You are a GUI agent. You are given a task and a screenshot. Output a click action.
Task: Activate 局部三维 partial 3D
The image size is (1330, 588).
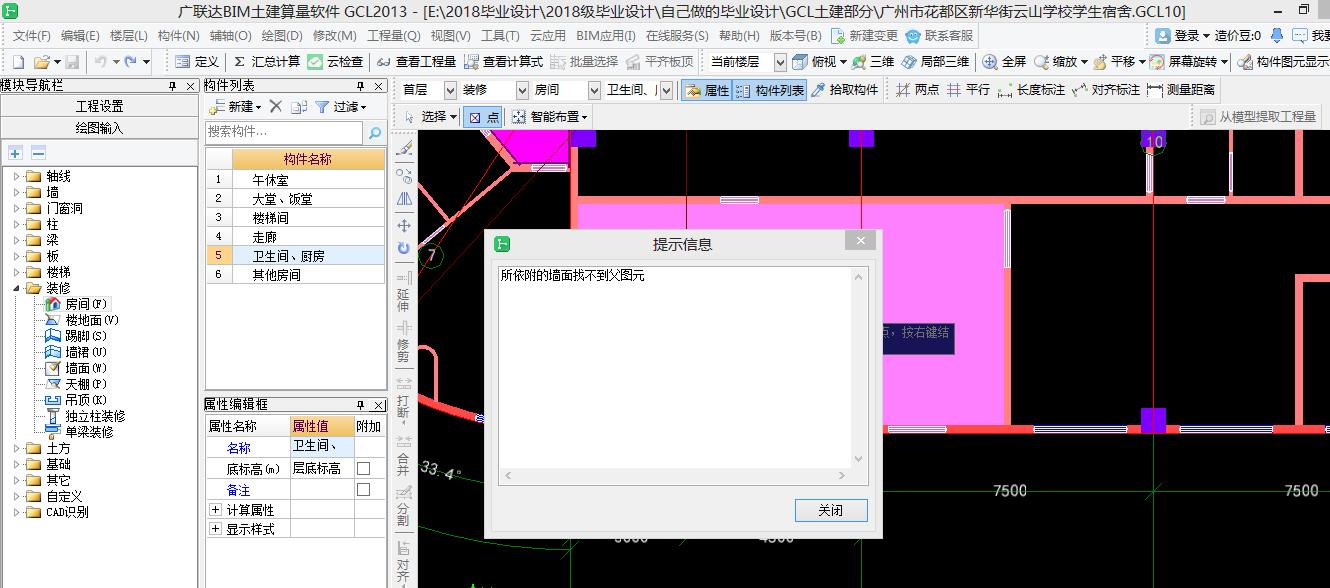pos(936,62)
